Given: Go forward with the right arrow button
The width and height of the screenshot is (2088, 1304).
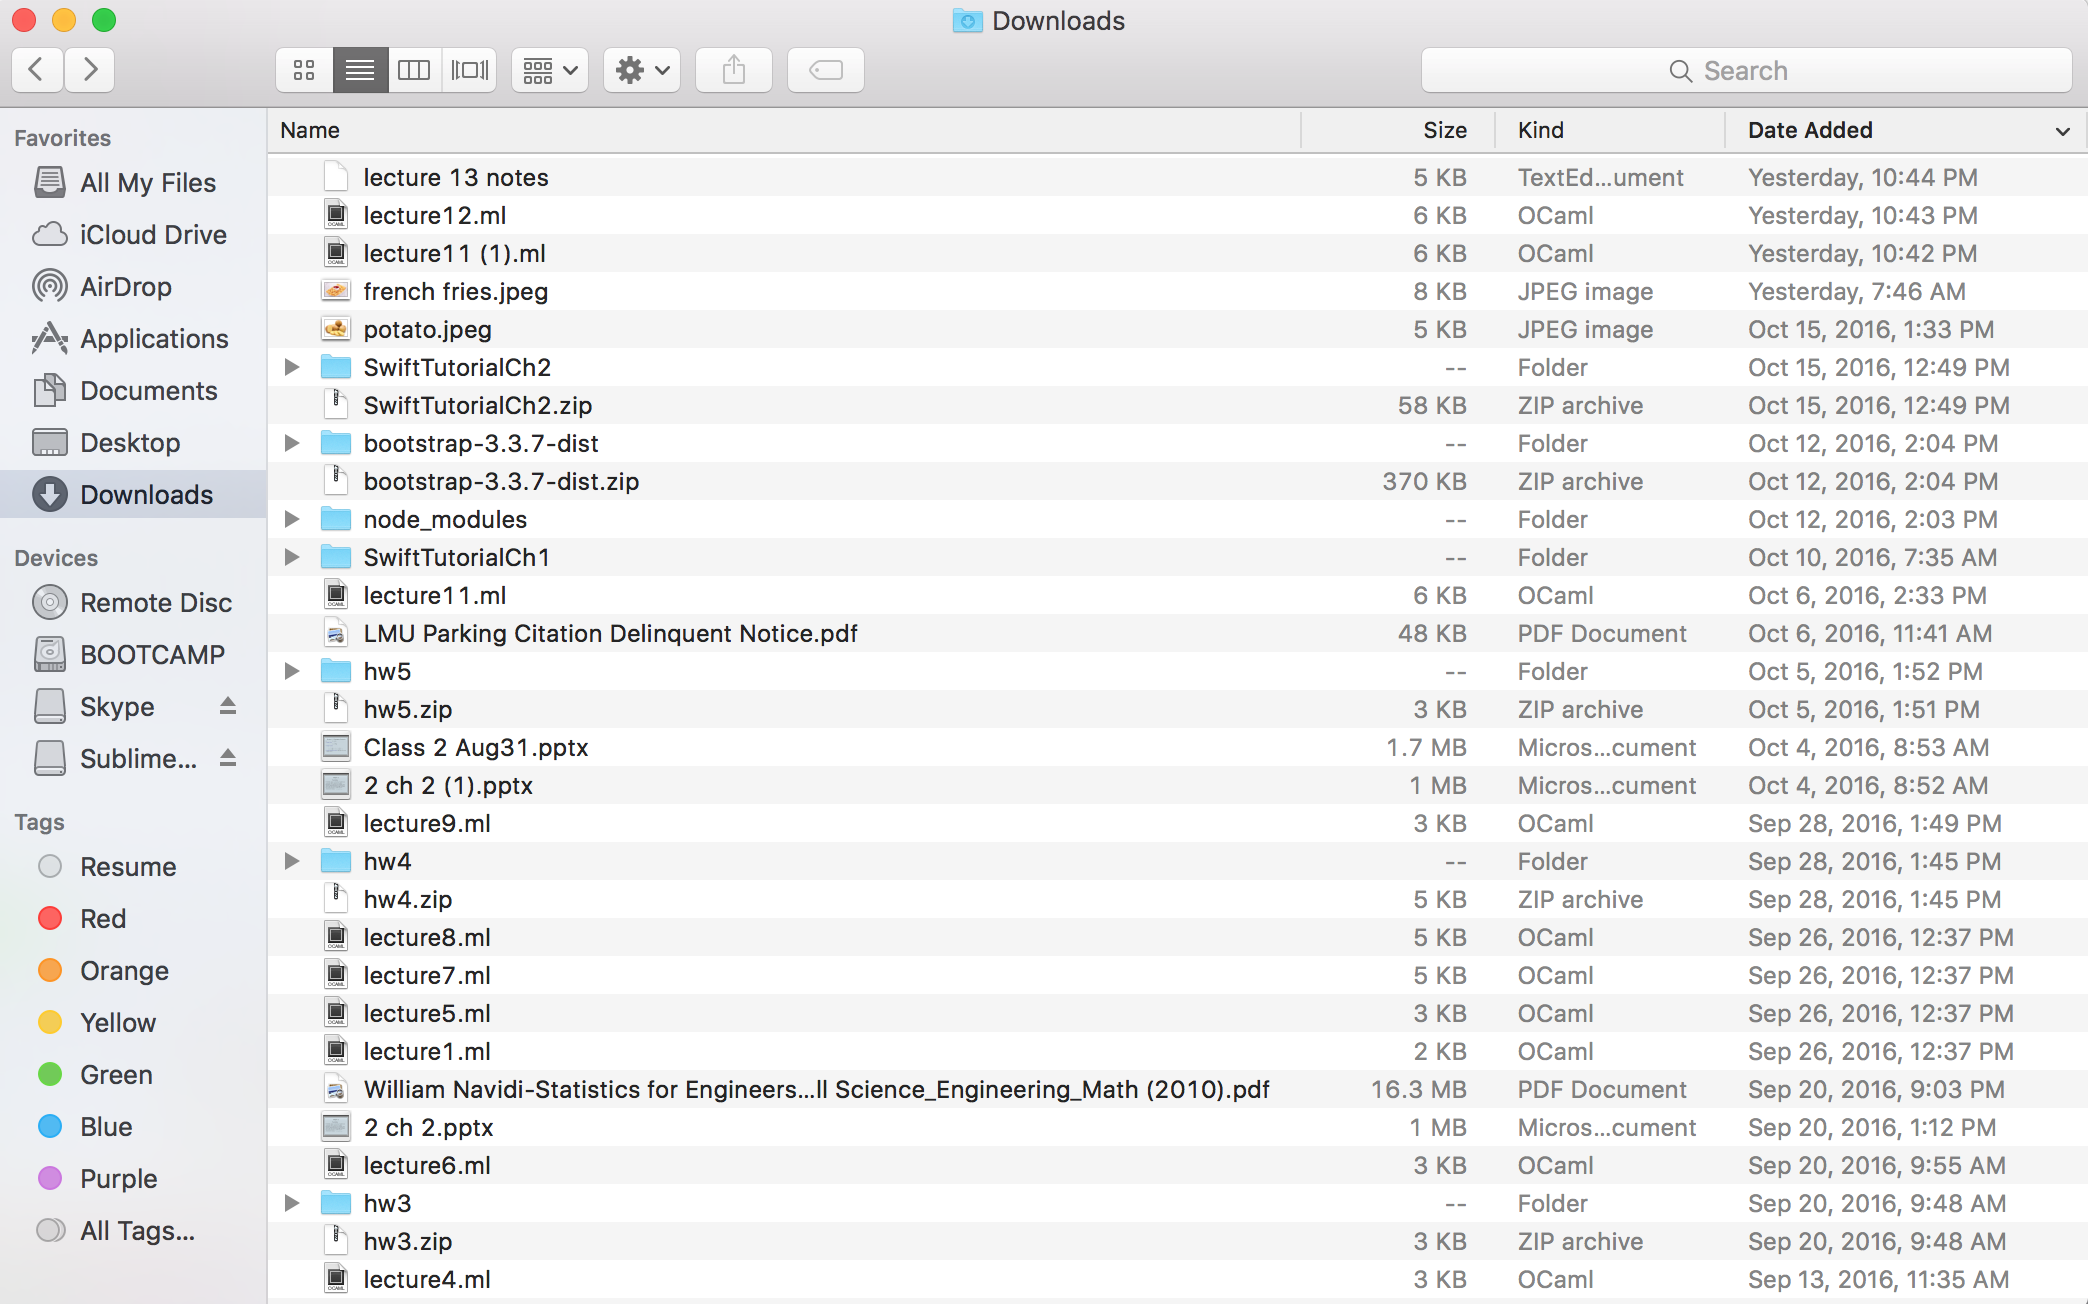Looking at the screenshot, I should click(90, 70).
